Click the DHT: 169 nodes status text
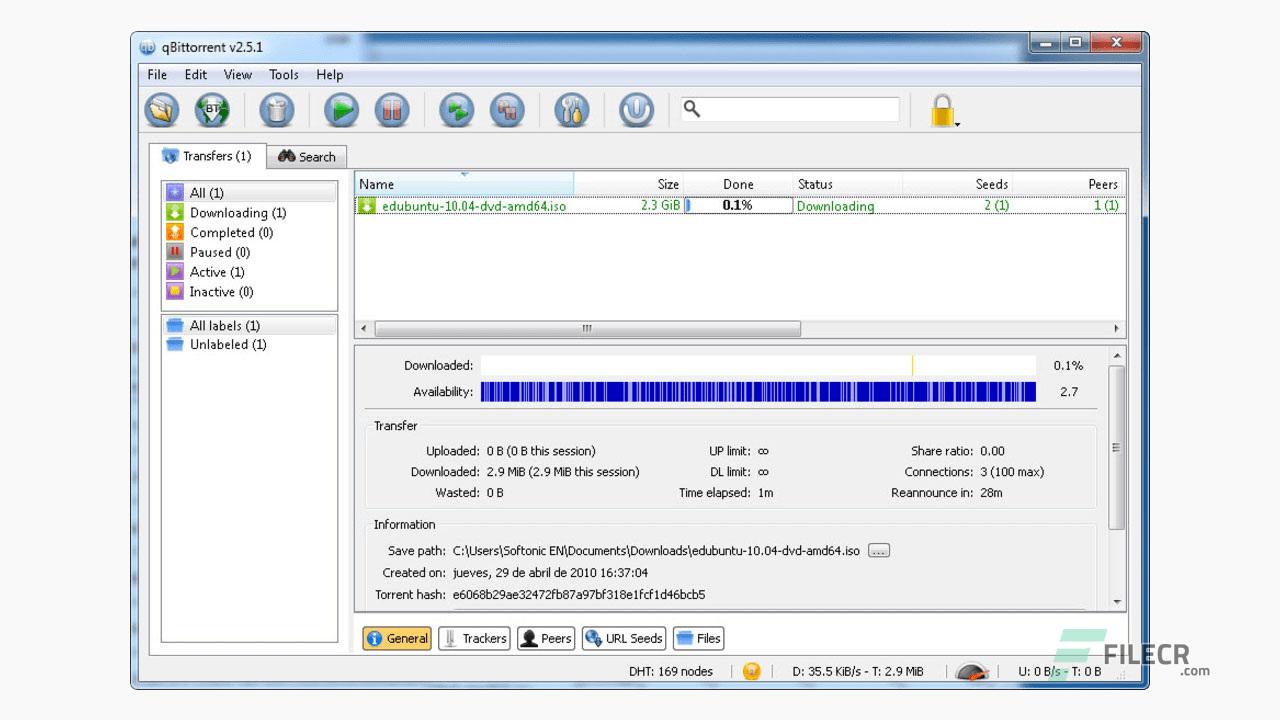 pyautogui.click(x=671, y=671)
